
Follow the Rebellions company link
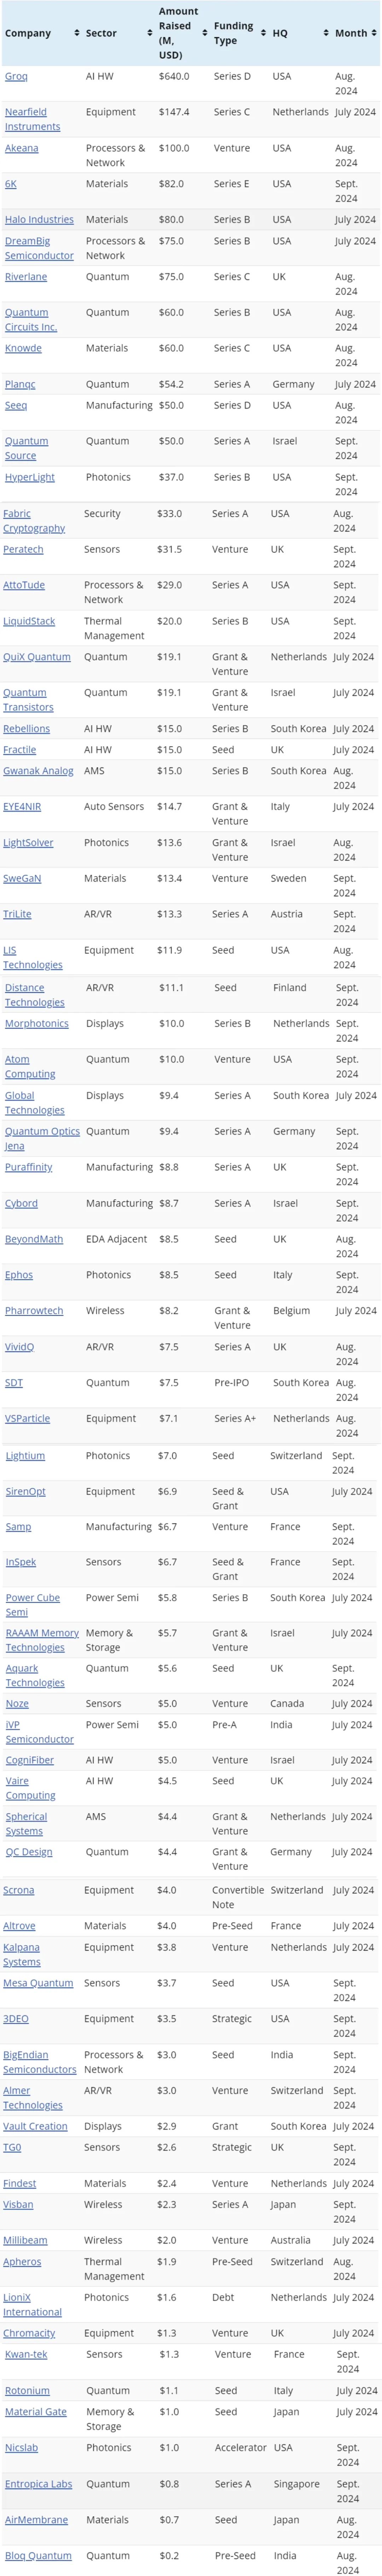(x=27, y=729)
